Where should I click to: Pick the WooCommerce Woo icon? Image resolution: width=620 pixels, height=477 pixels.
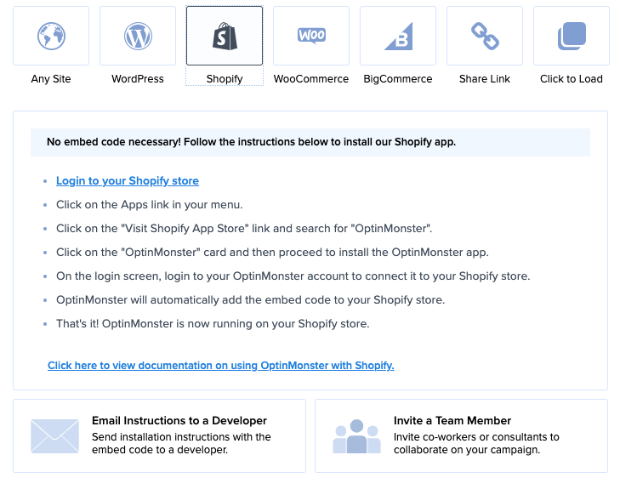click(x=311, y=36)
